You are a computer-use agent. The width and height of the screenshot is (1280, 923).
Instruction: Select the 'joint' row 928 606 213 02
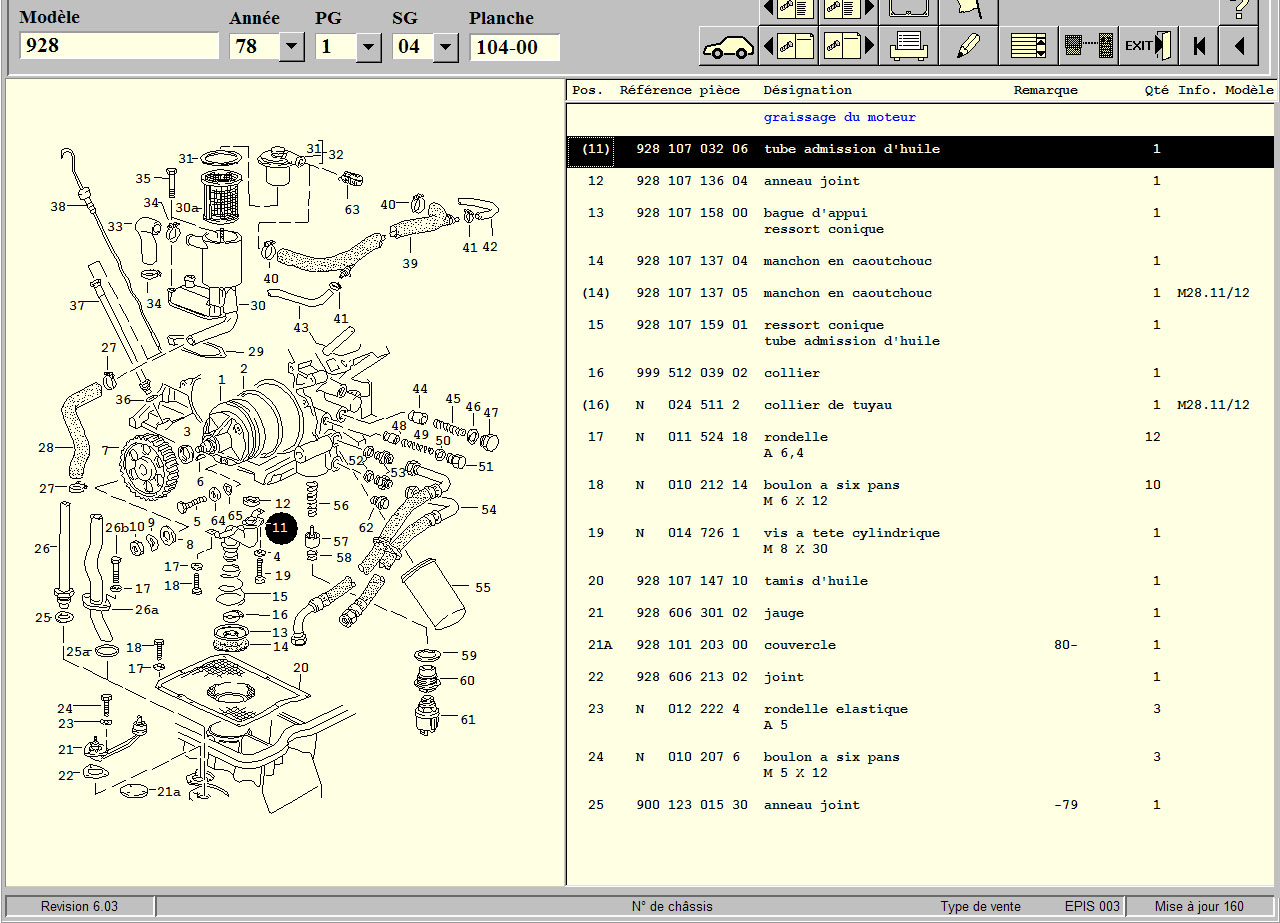point(921,677)
